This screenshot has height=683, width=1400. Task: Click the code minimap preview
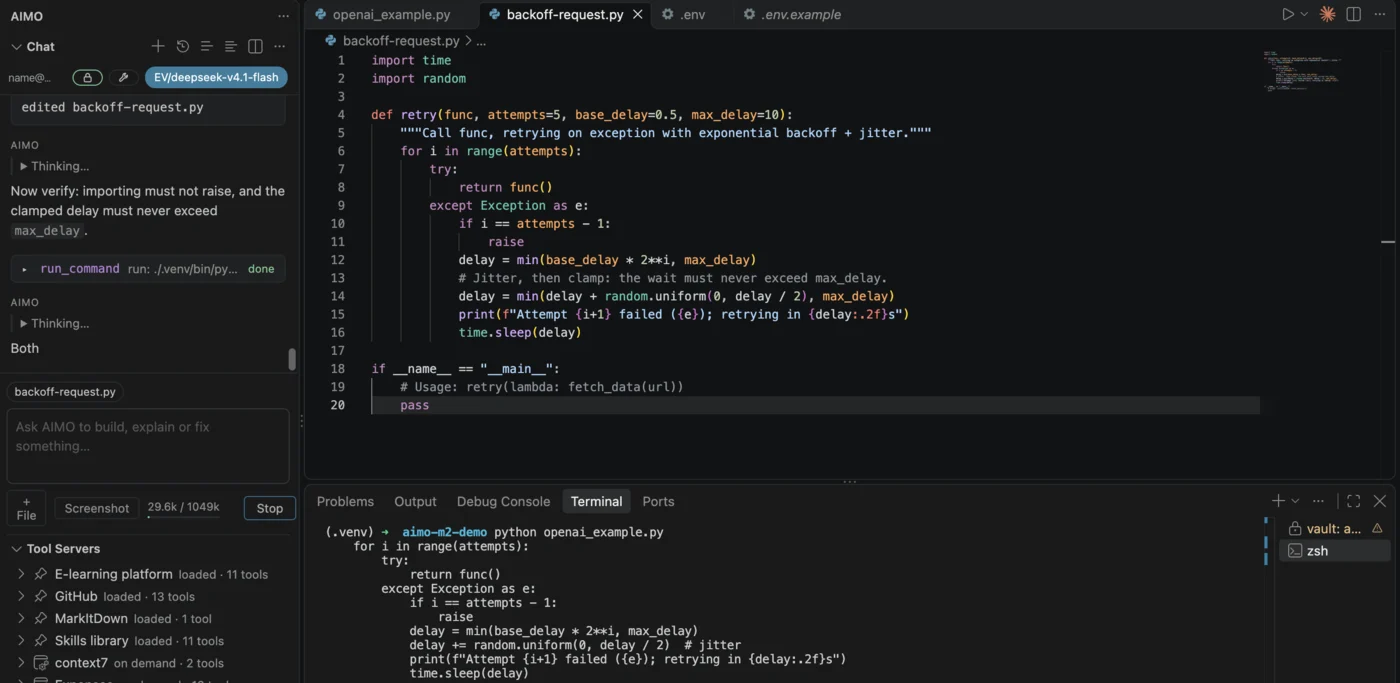(x=1302, y=70)
